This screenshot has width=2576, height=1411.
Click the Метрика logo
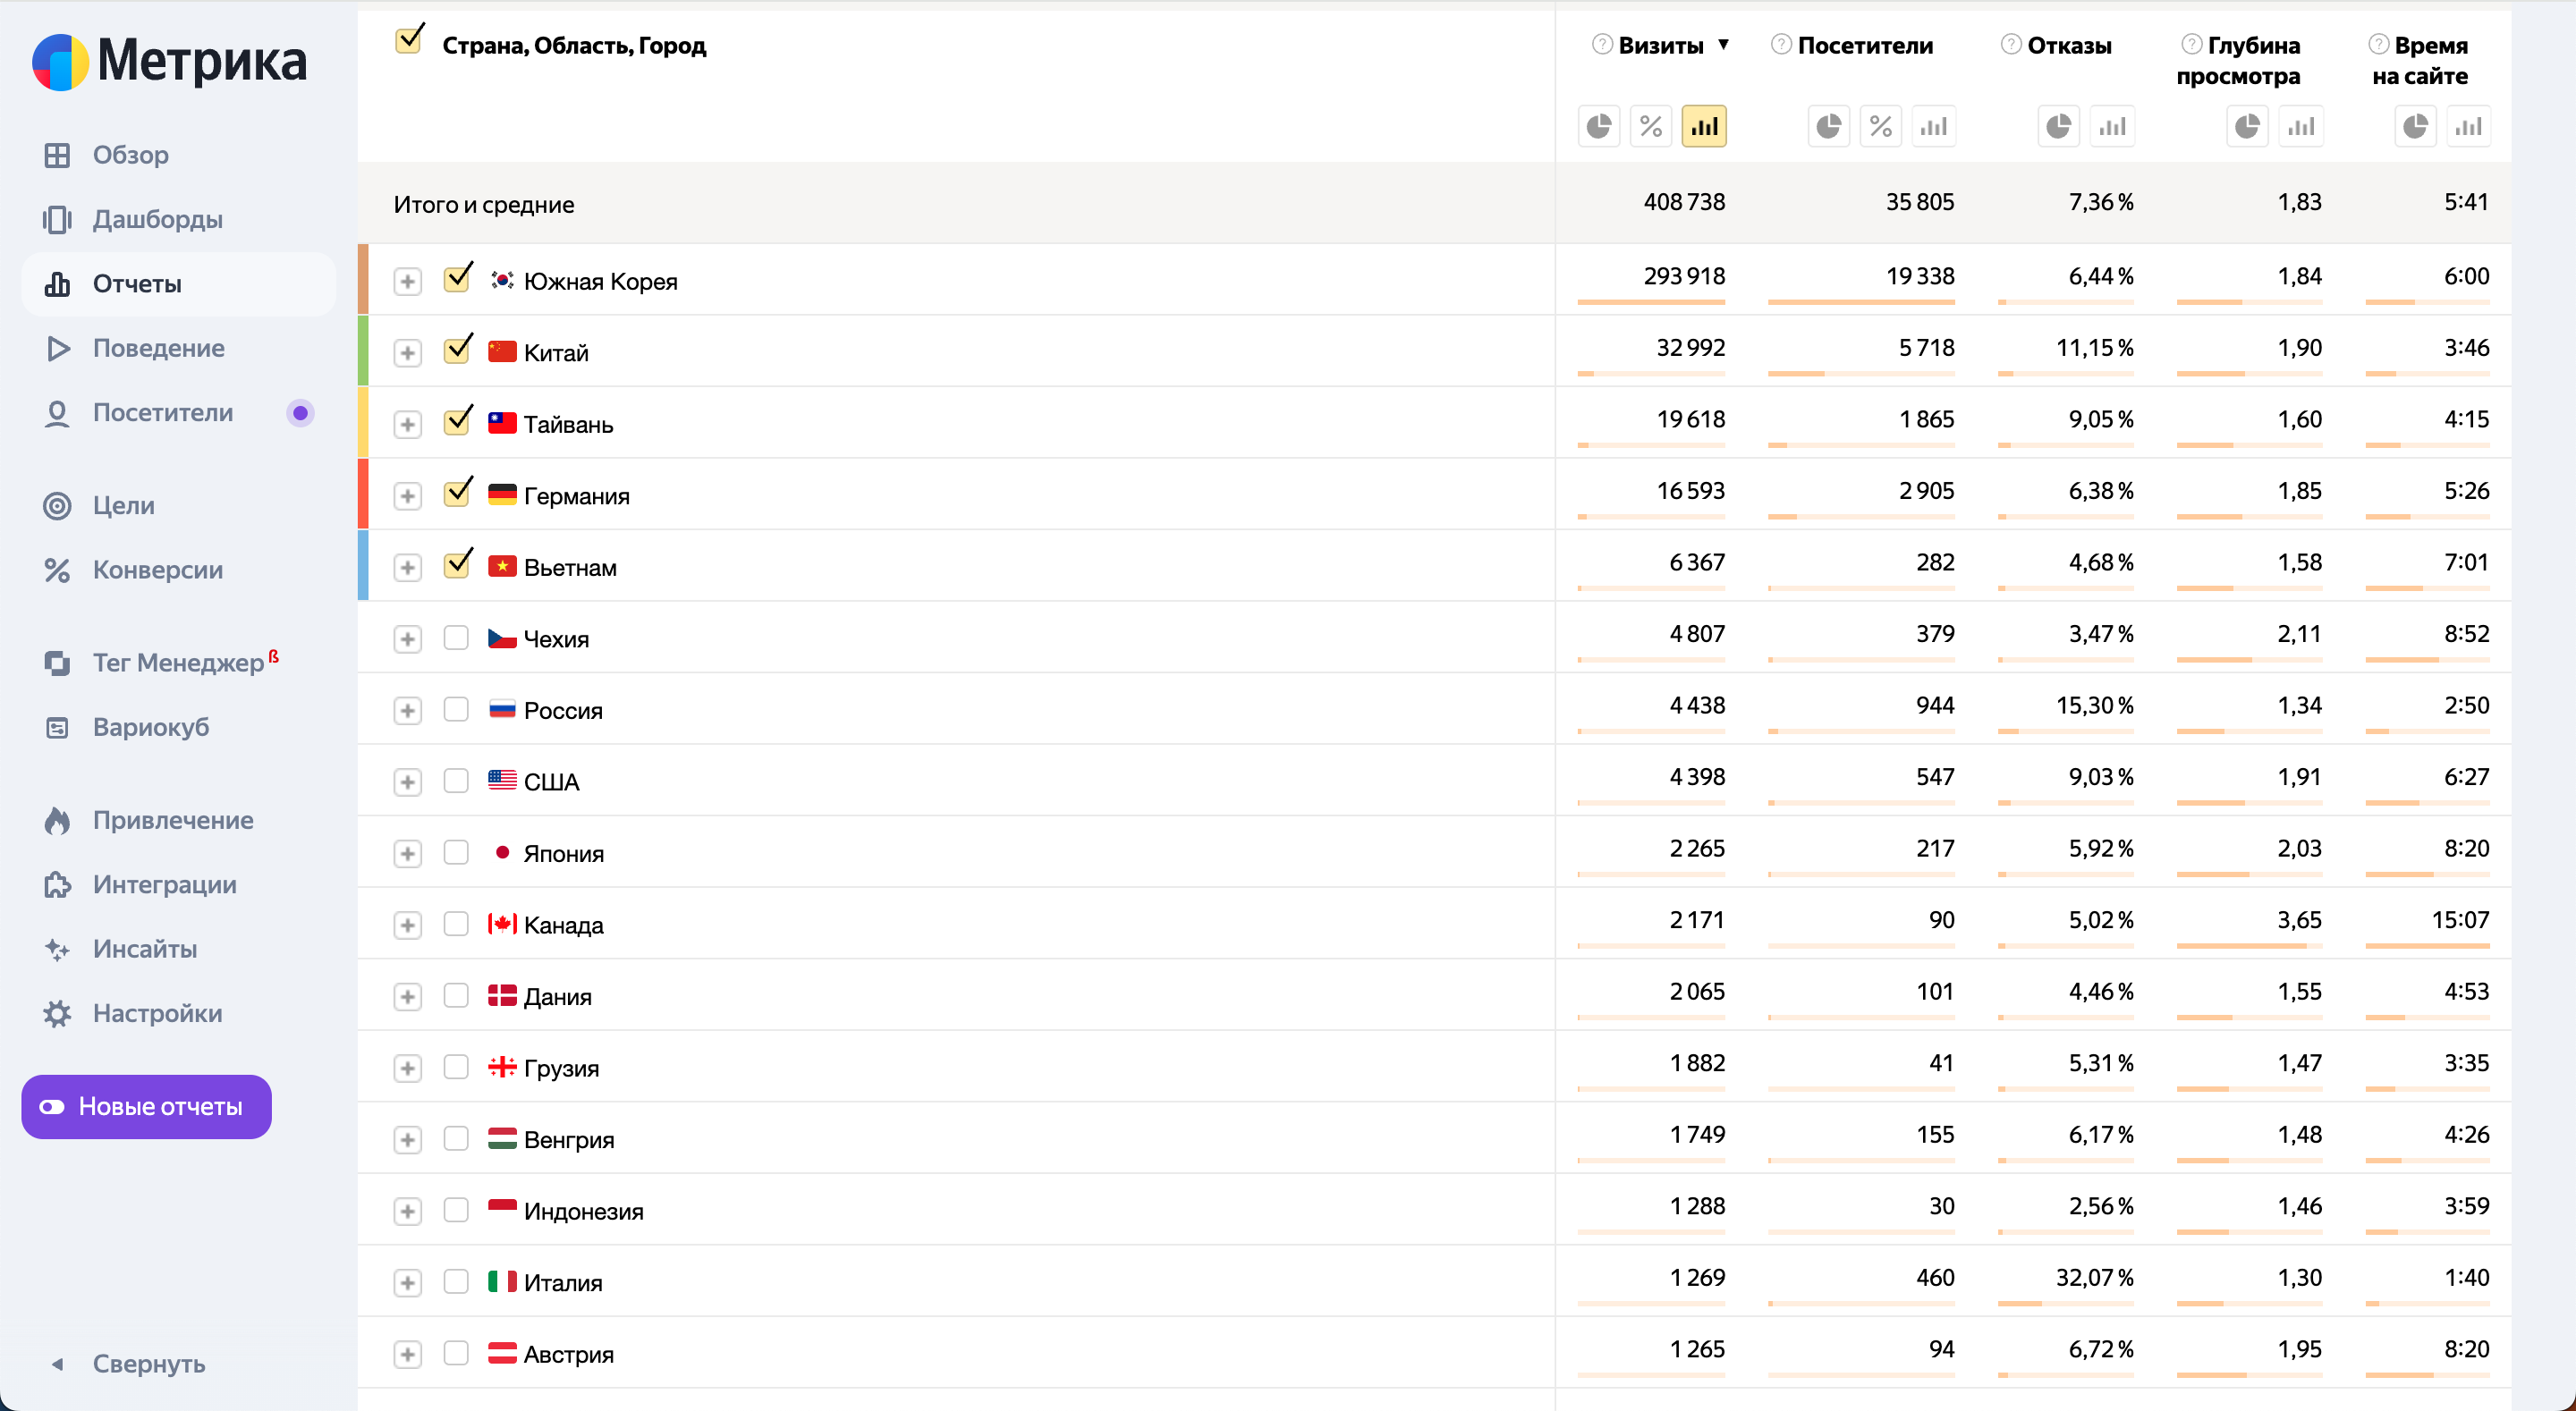tap(170, 61)
